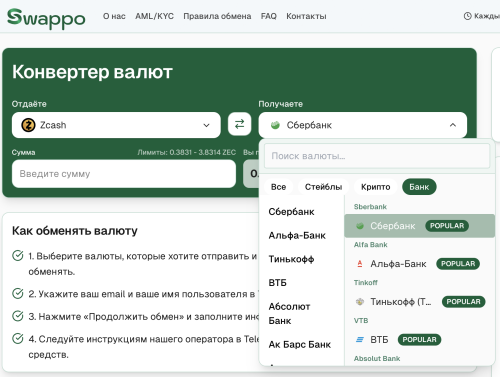Screen dimensions: 500x377
Task: Open the FAQ page
Action: coord(269,16)
